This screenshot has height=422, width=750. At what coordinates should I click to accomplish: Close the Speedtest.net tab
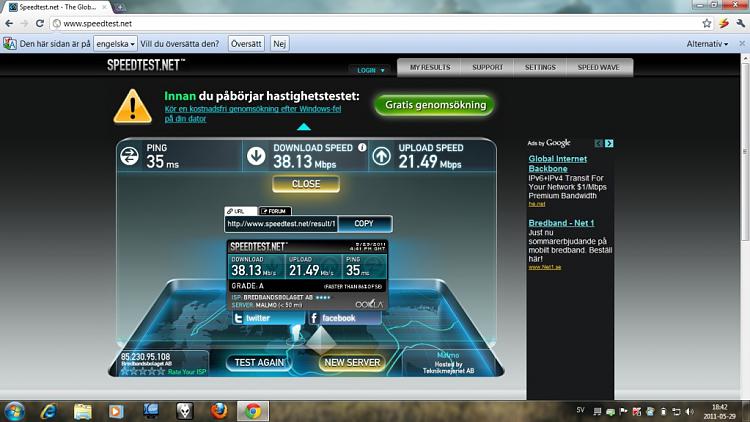click(x=104, y=7)
